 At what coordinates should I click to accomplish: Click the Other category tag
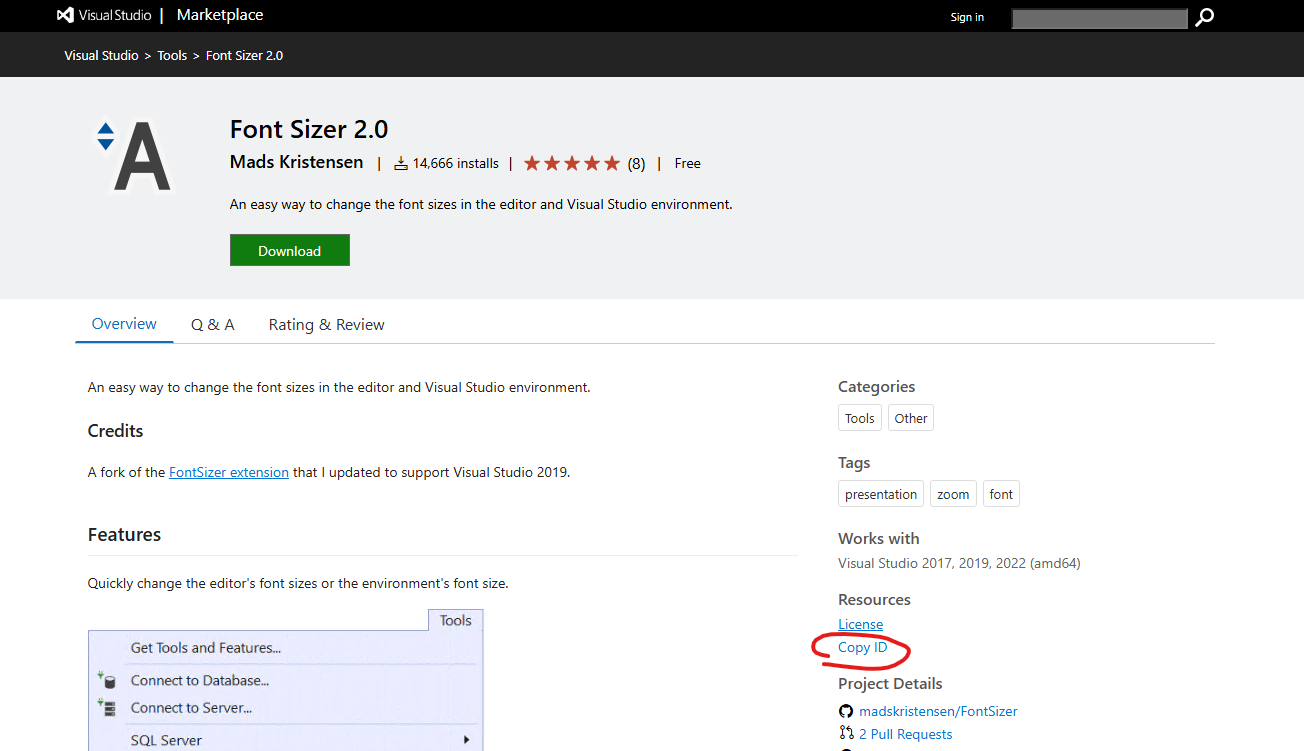click(911, 418)
